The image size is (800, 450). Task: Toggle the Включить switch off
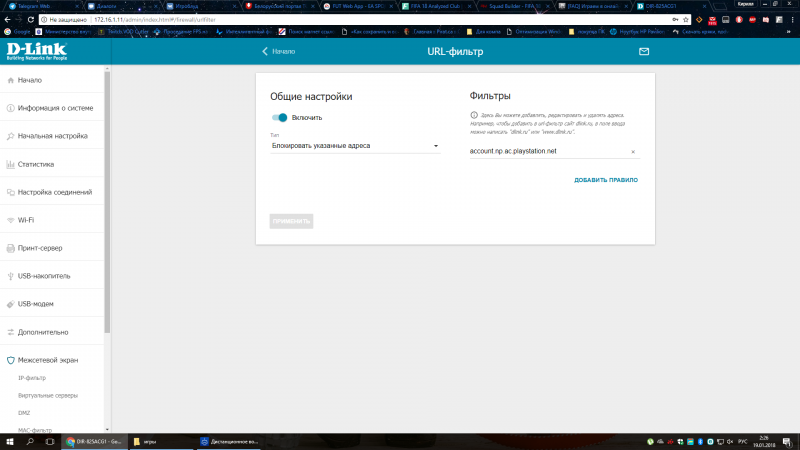point(280,117)
